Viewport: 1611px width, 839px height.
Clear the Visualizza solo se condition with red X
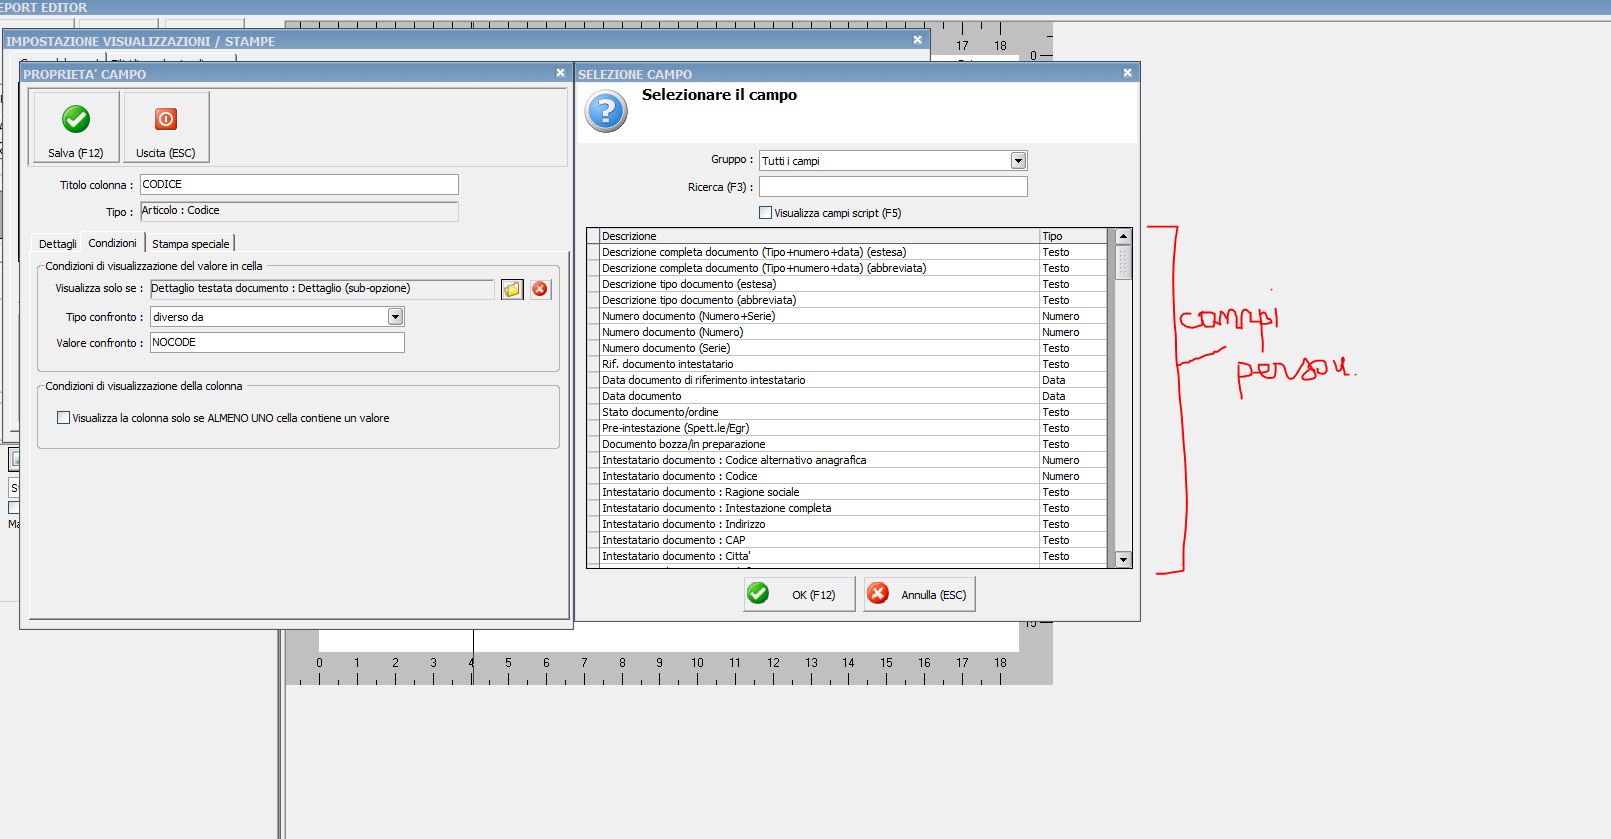pyautogui.click(x=540, y=289)
